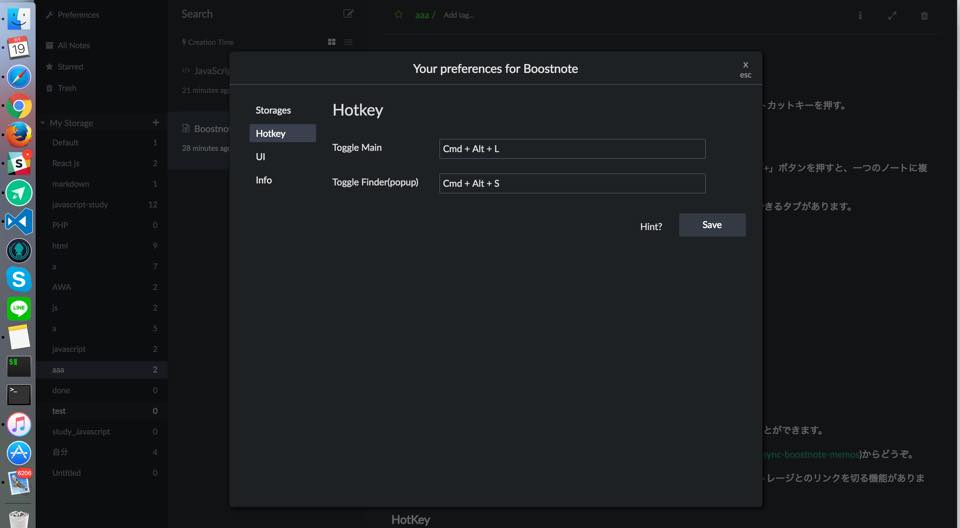Viewport: 960px width, 528px height.
Task: Open the green paper-plane app in dock
Action: (18, 192)
